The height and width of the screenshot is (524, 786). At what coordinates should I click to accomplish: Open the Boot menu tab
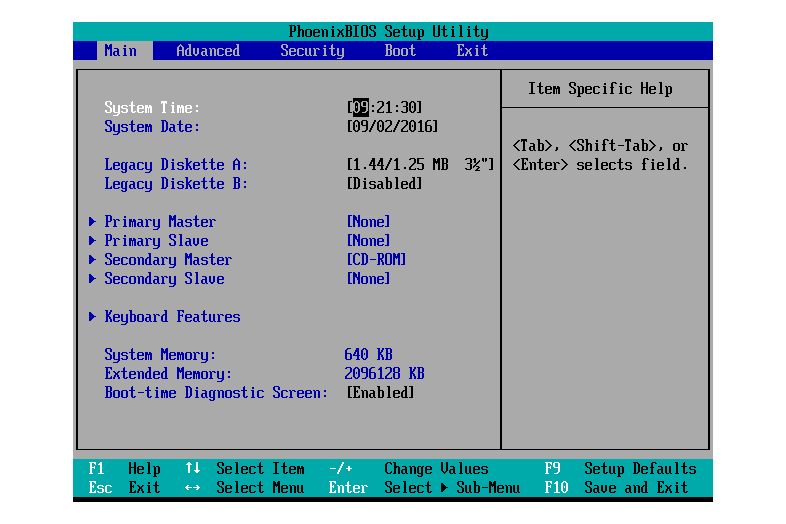point(400,51)
